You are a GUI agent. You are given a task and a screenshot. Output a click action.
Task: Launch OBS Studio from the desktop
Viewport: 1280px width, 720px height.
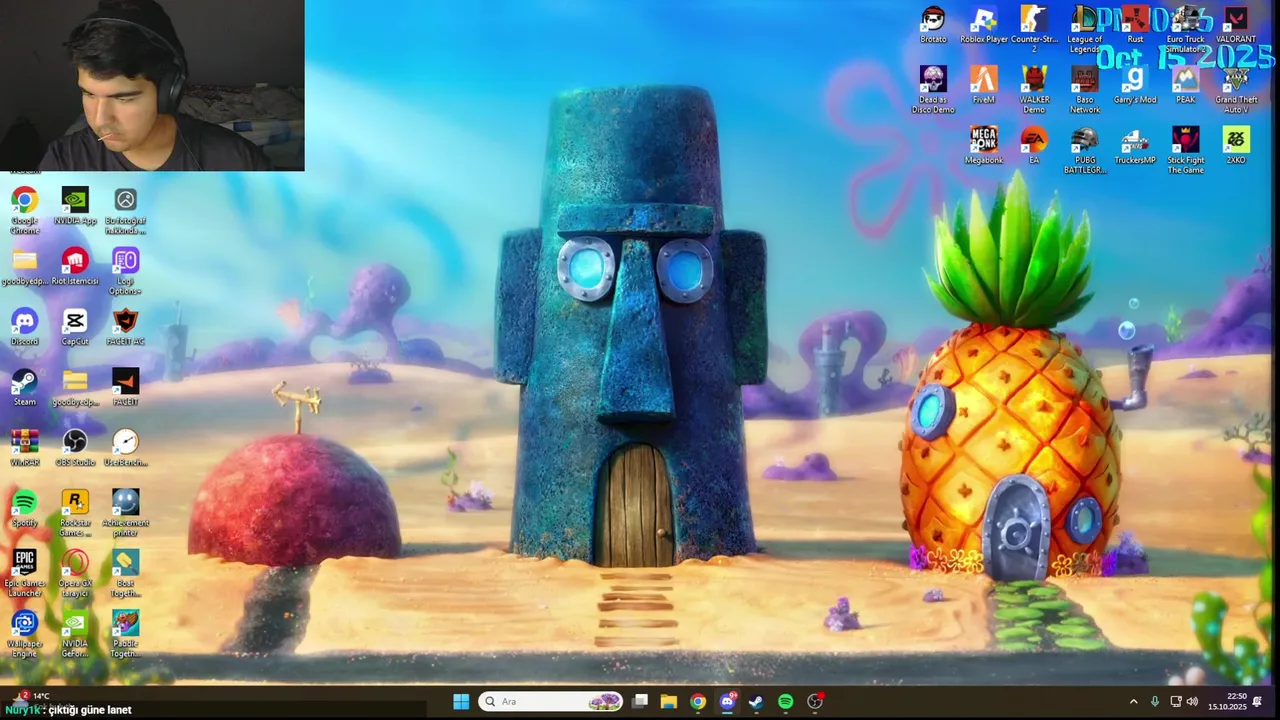click(75, 450)
